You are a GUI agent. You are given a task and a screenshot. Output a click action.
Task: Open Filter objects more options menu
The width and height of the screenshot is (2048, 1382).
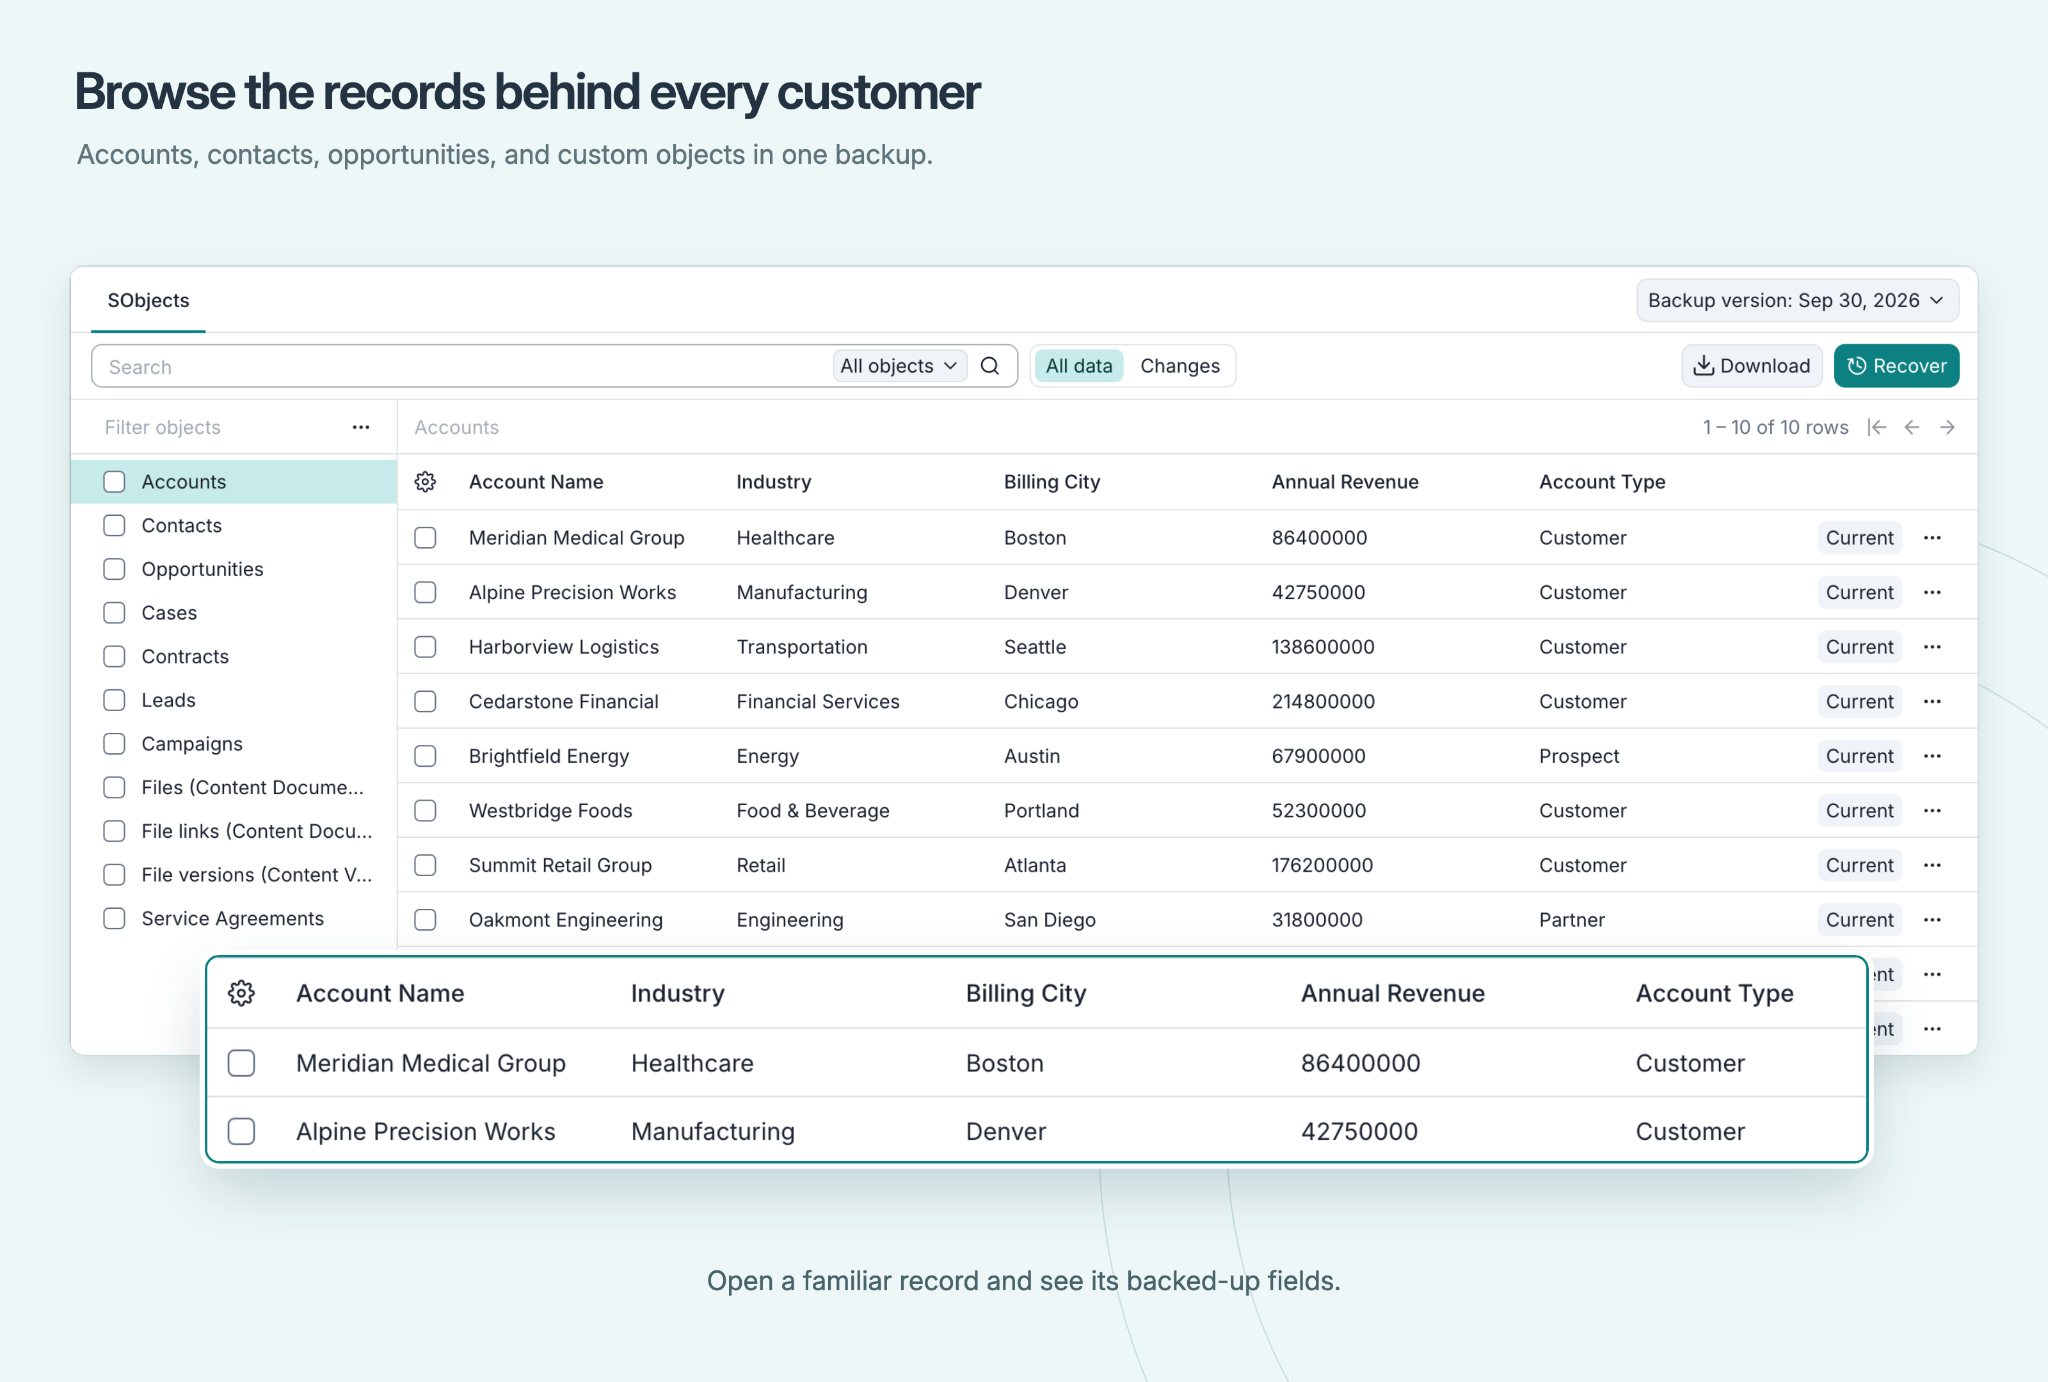point(361,427)
